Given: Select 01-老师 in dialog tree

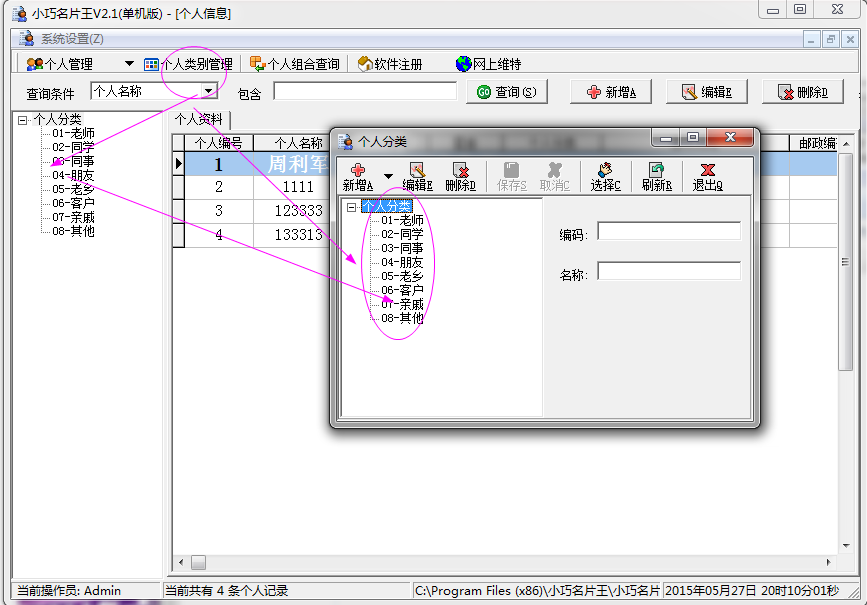Looking at the screenshot, I should tap(402, 220).
